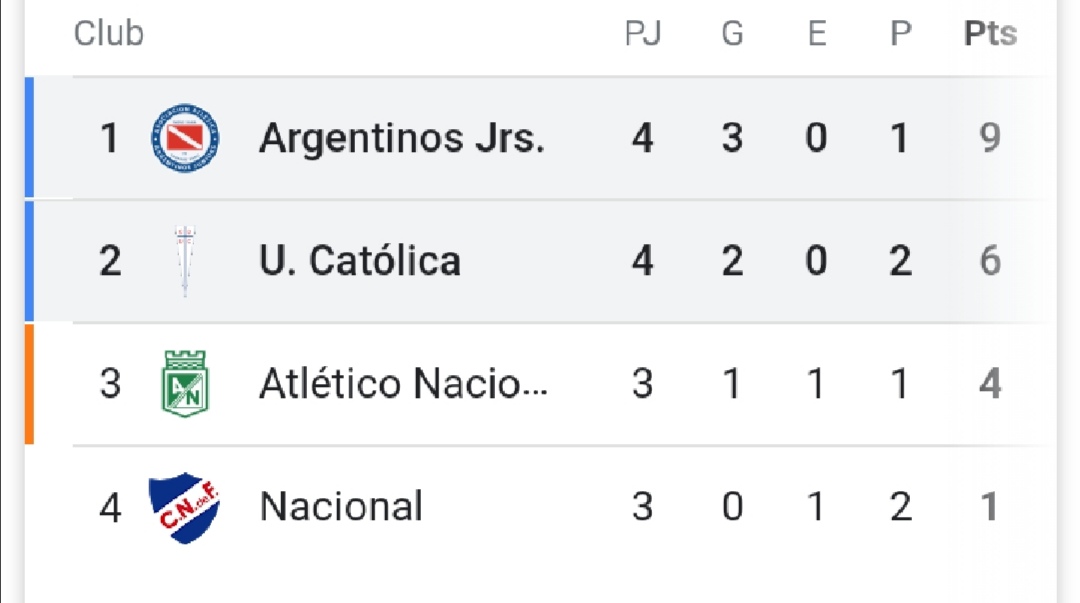1080x603 pixels.
Task: Click Argentinos Jrs. points value 9
Action: point(990,138)
